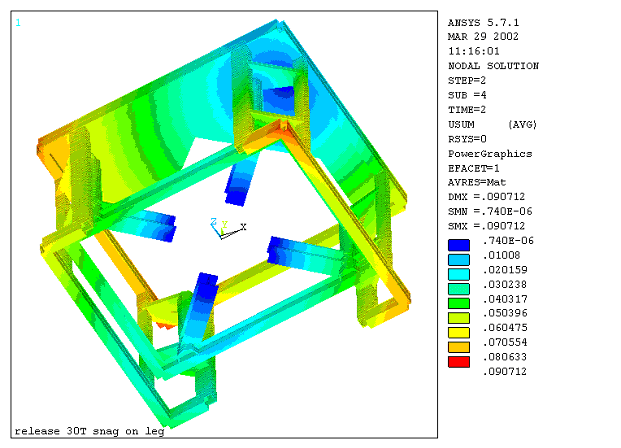The image size is (621, 448).
Task: Click the '.070554' legend value
Action: [505, 342]
